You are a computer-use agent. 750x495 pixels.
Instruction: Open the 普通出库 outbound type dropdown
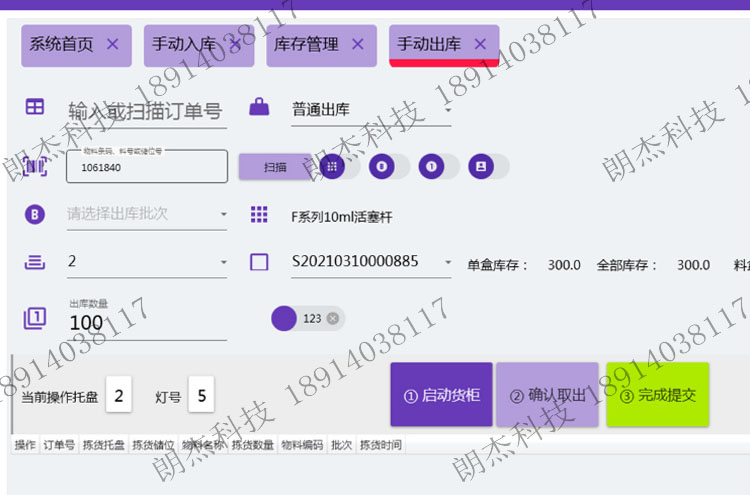click(370, 110)
